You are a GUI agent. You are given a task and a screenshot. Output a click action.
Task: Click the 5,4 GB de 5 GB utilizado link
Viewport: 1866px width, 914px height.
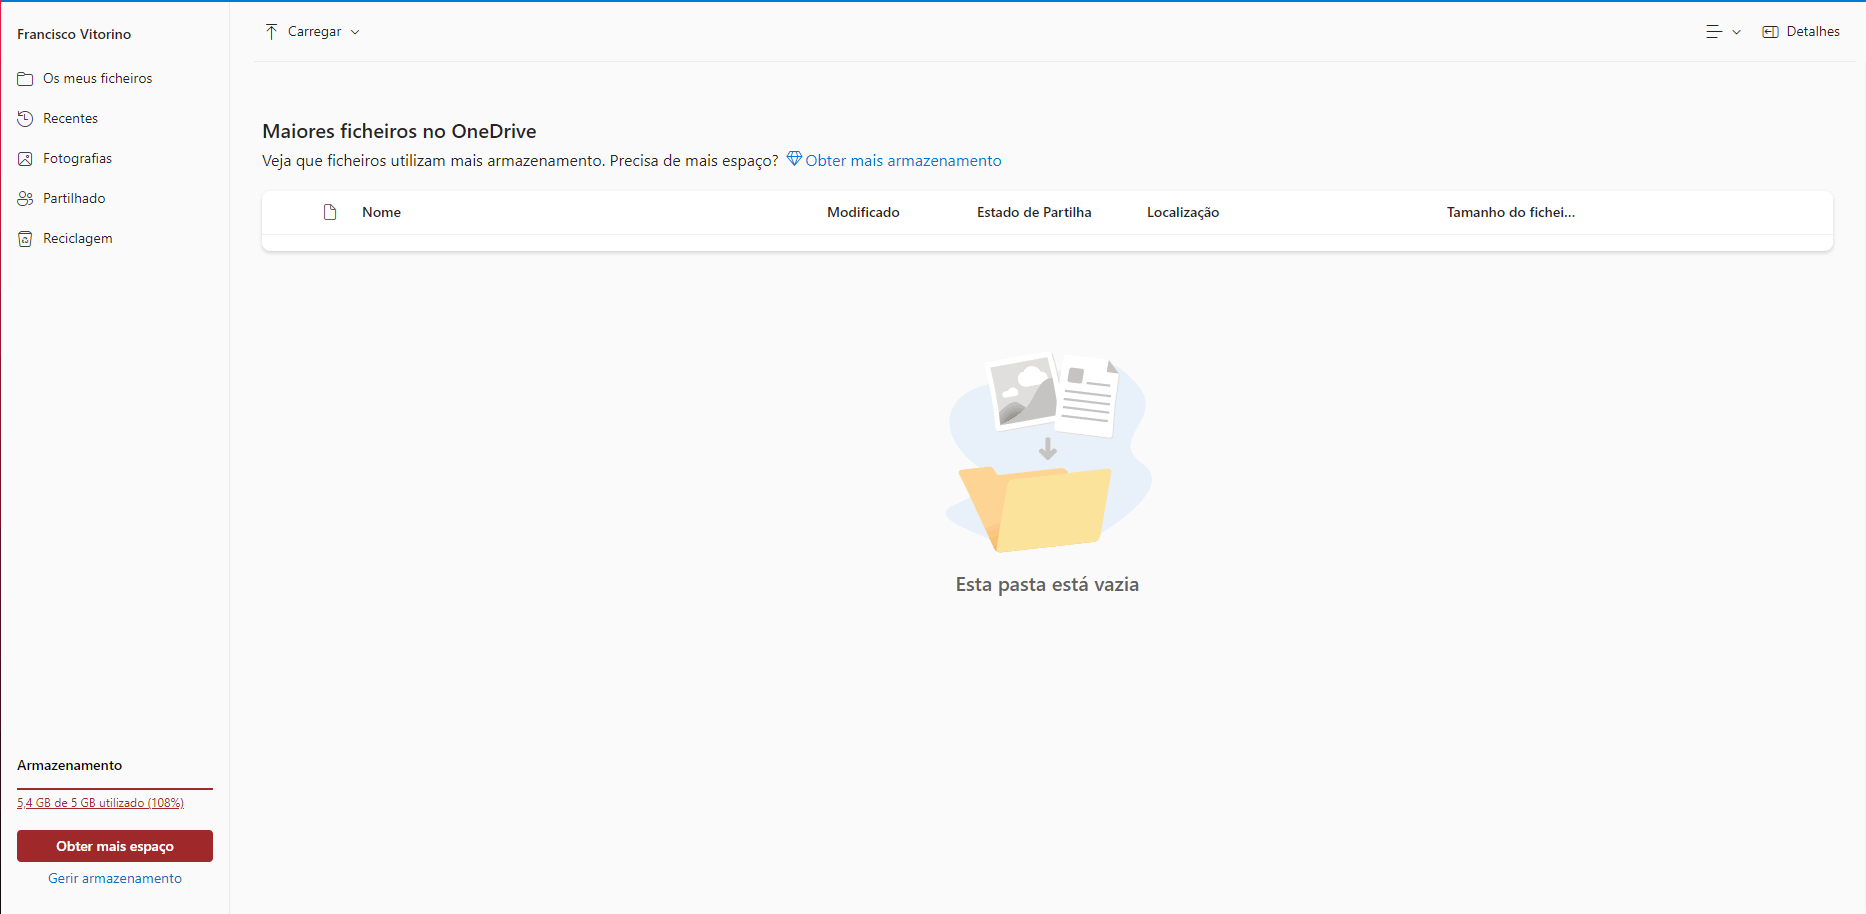tap(100, 803)
